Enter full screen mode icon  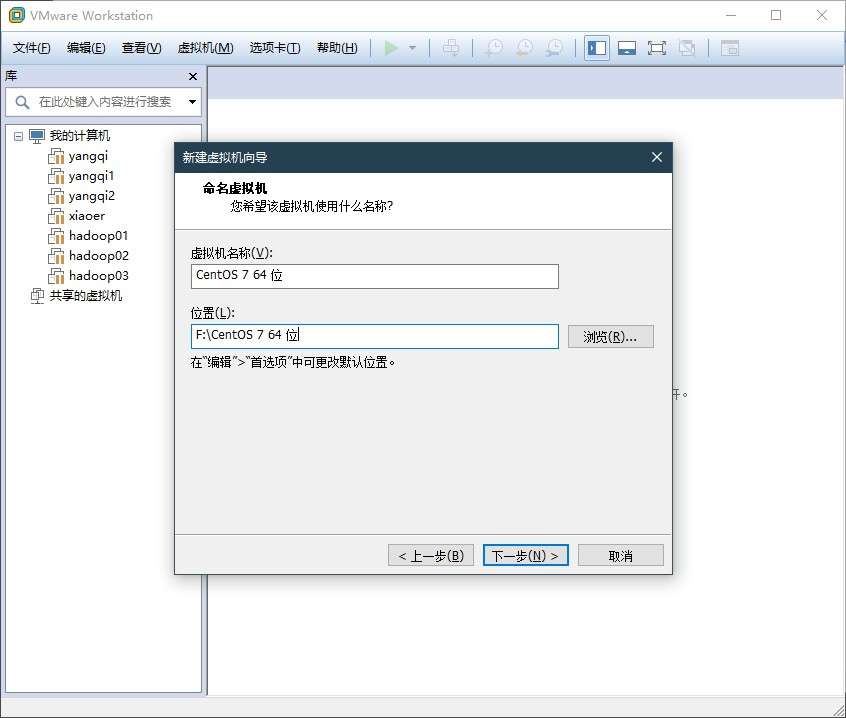pos(657,48)
